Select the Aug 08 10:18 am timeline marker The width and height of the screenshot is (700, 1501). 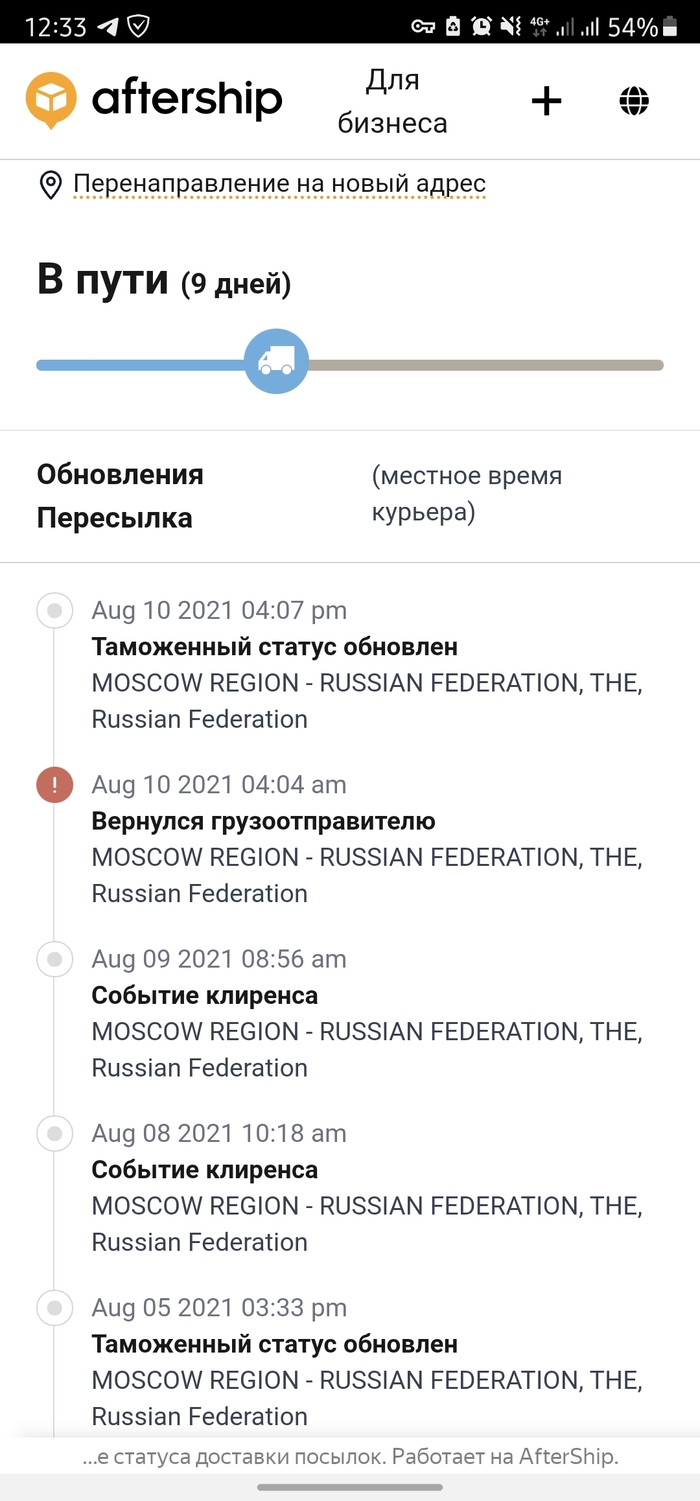55,1133
